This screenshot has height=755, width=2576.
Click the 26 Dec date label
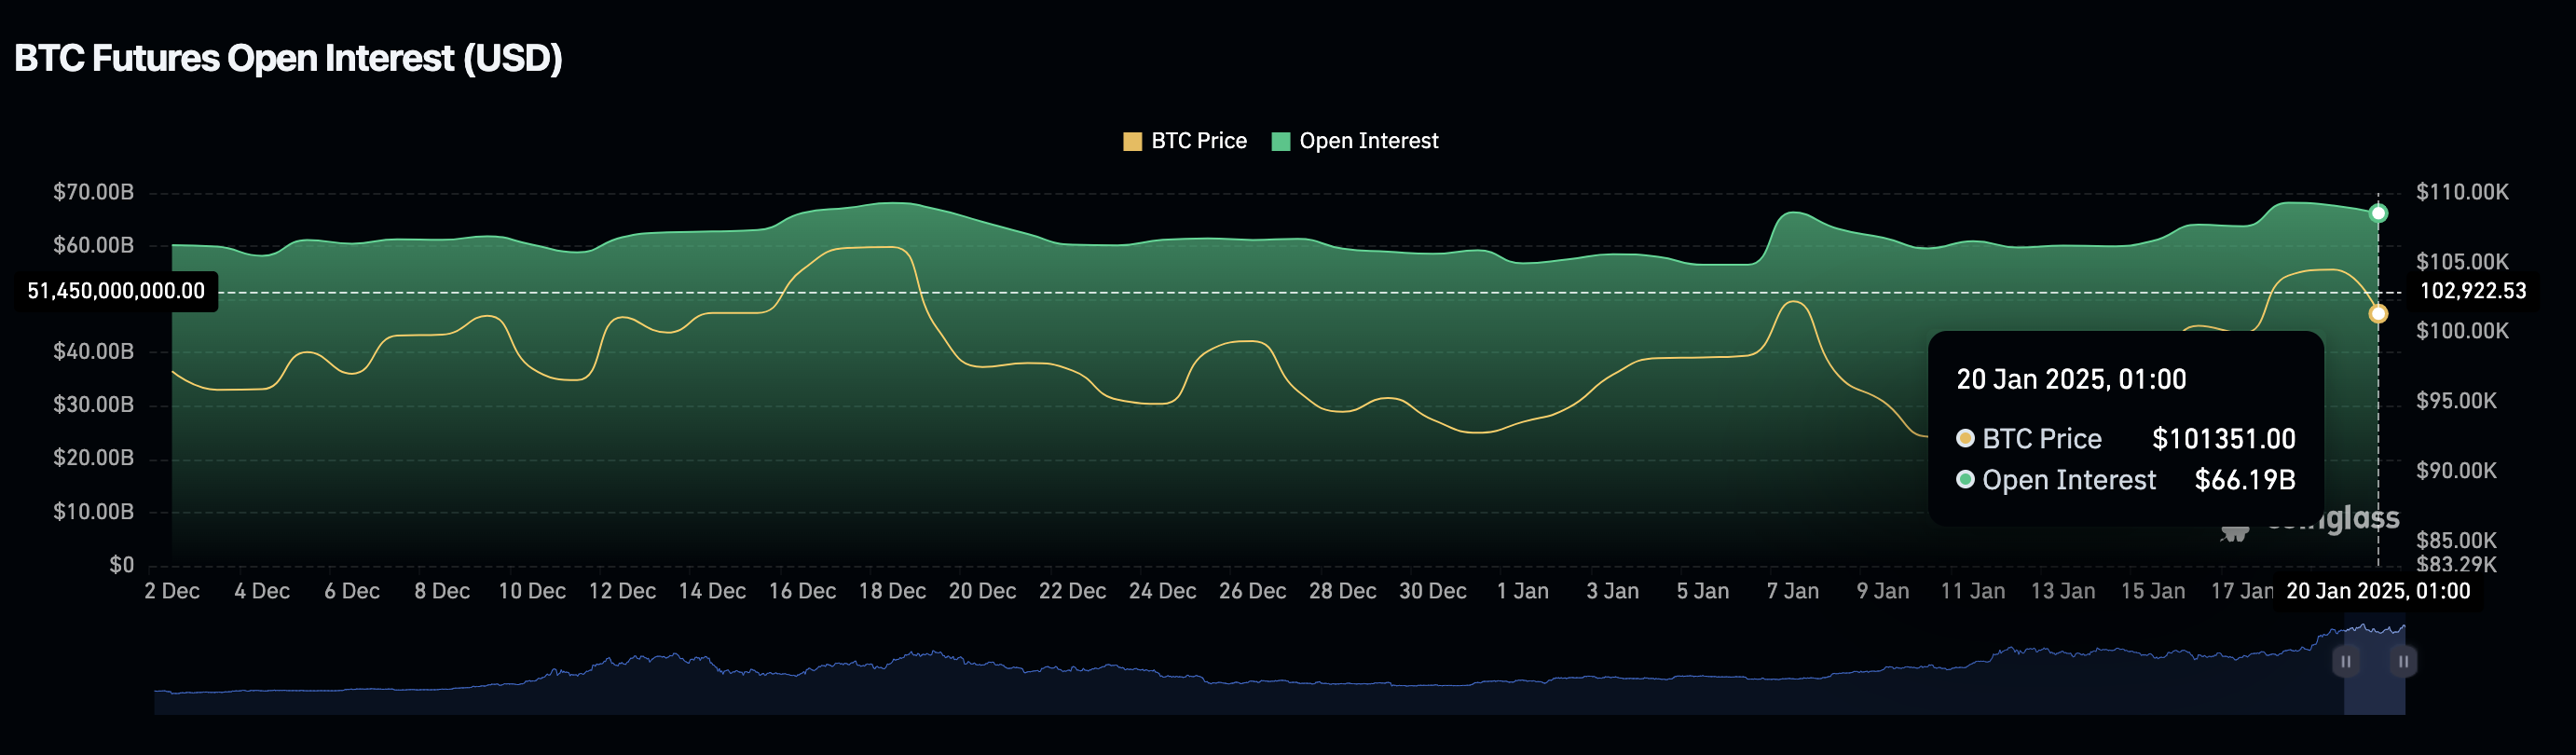1252,591
